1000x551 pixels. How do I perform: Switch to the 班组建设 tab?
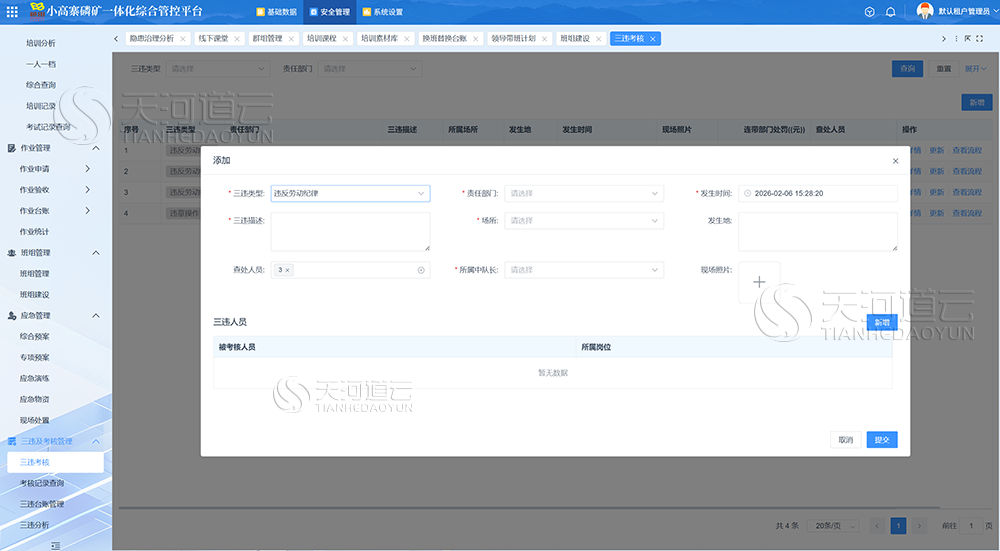pyautogui.click(x=575, y=38)
